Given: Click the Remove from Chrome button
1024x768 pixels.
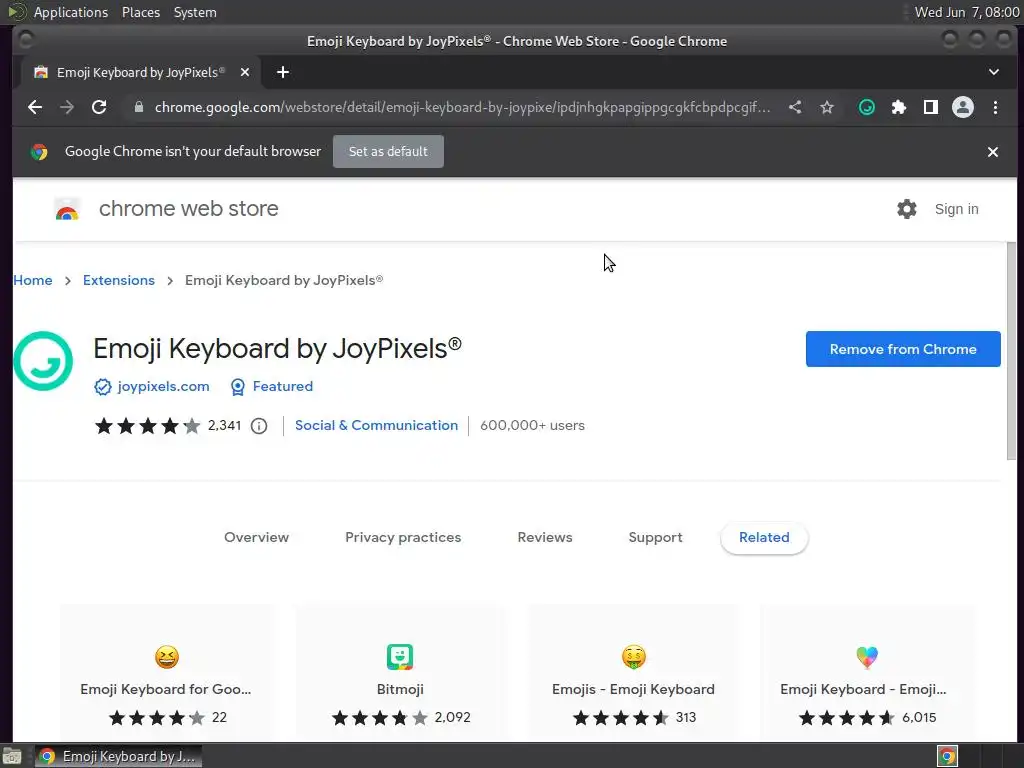Looking at the screenshot, I should tap(903, 349).
